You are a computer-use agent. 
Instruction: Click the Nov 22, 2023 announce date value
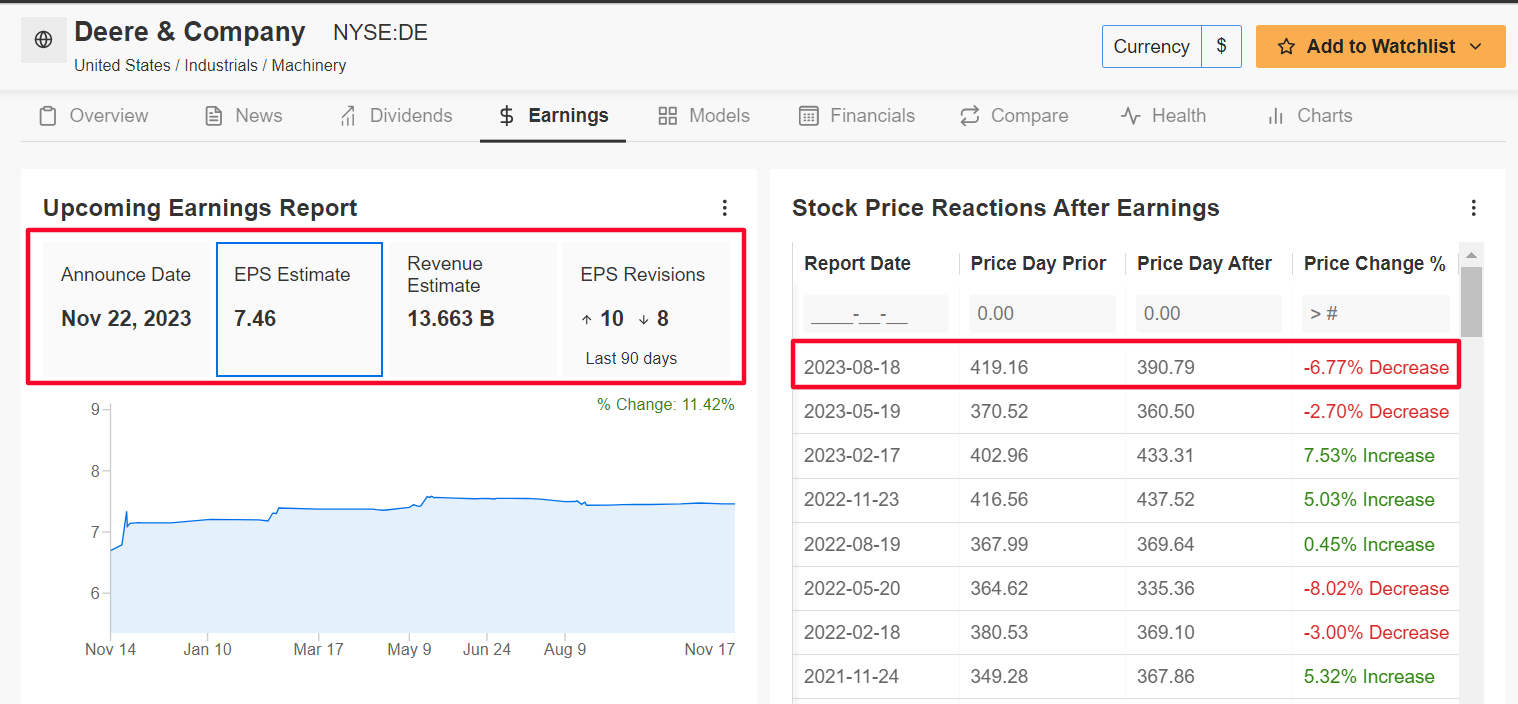(x=126, y=319)
